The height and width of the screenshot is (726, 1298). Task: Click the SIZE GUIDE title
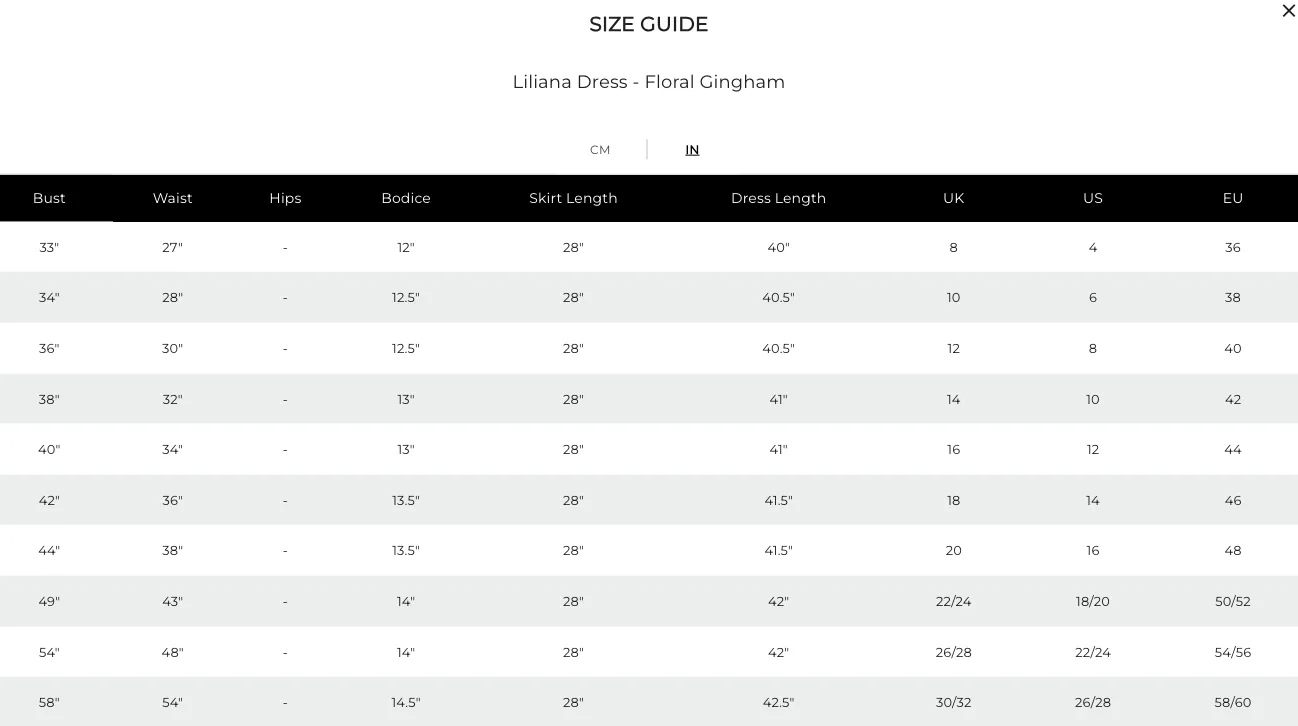pyautogui.click(x=649, y=25)
